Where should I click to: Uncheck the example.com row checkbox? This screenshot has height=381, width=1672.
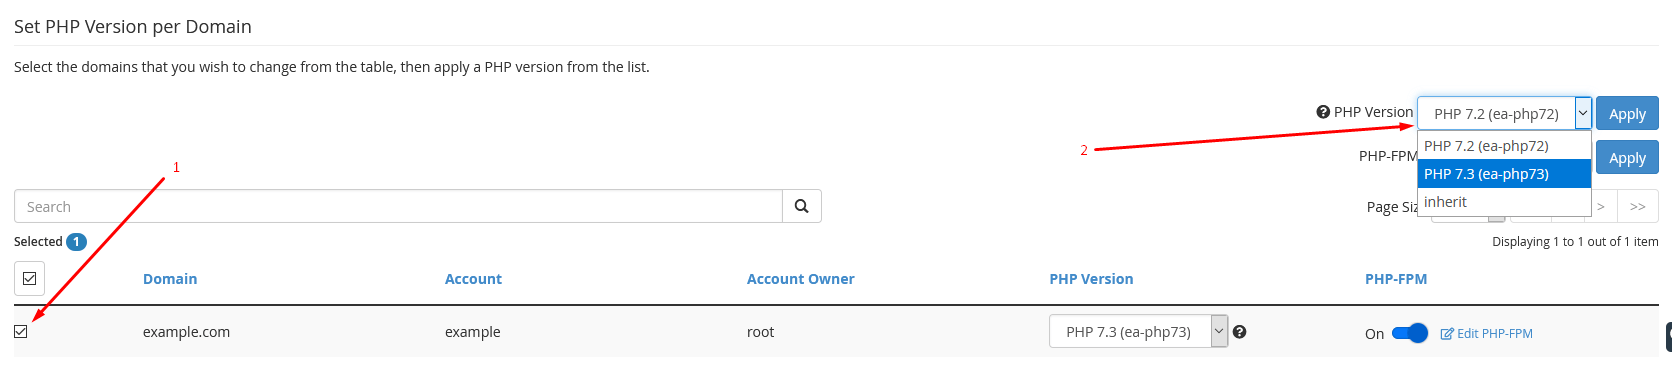21,331
